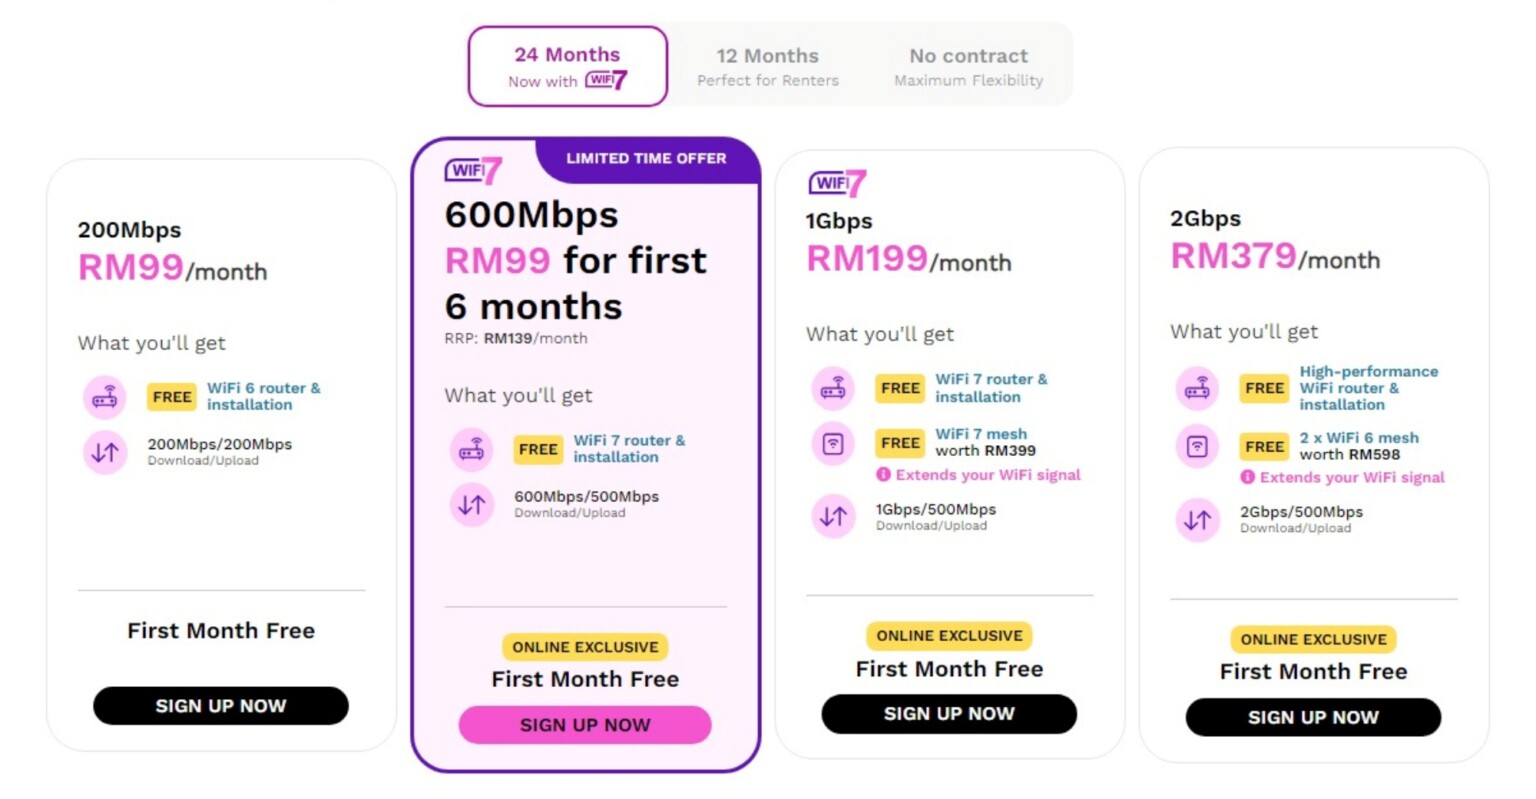Click WiFi 7 logo on 1Gbps card
Screen dimensions: 1536x799
pos(838,183)
